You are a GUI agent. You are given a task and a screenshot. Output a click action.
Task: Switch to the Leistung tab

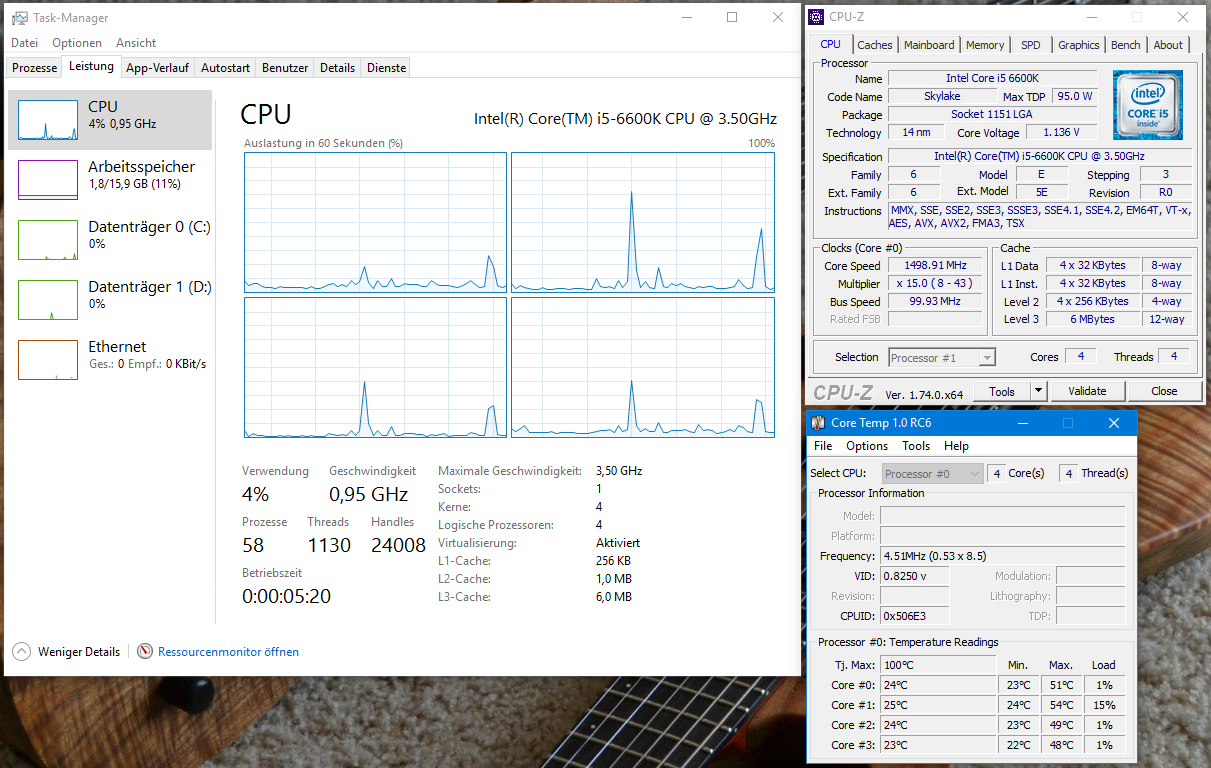91,66
